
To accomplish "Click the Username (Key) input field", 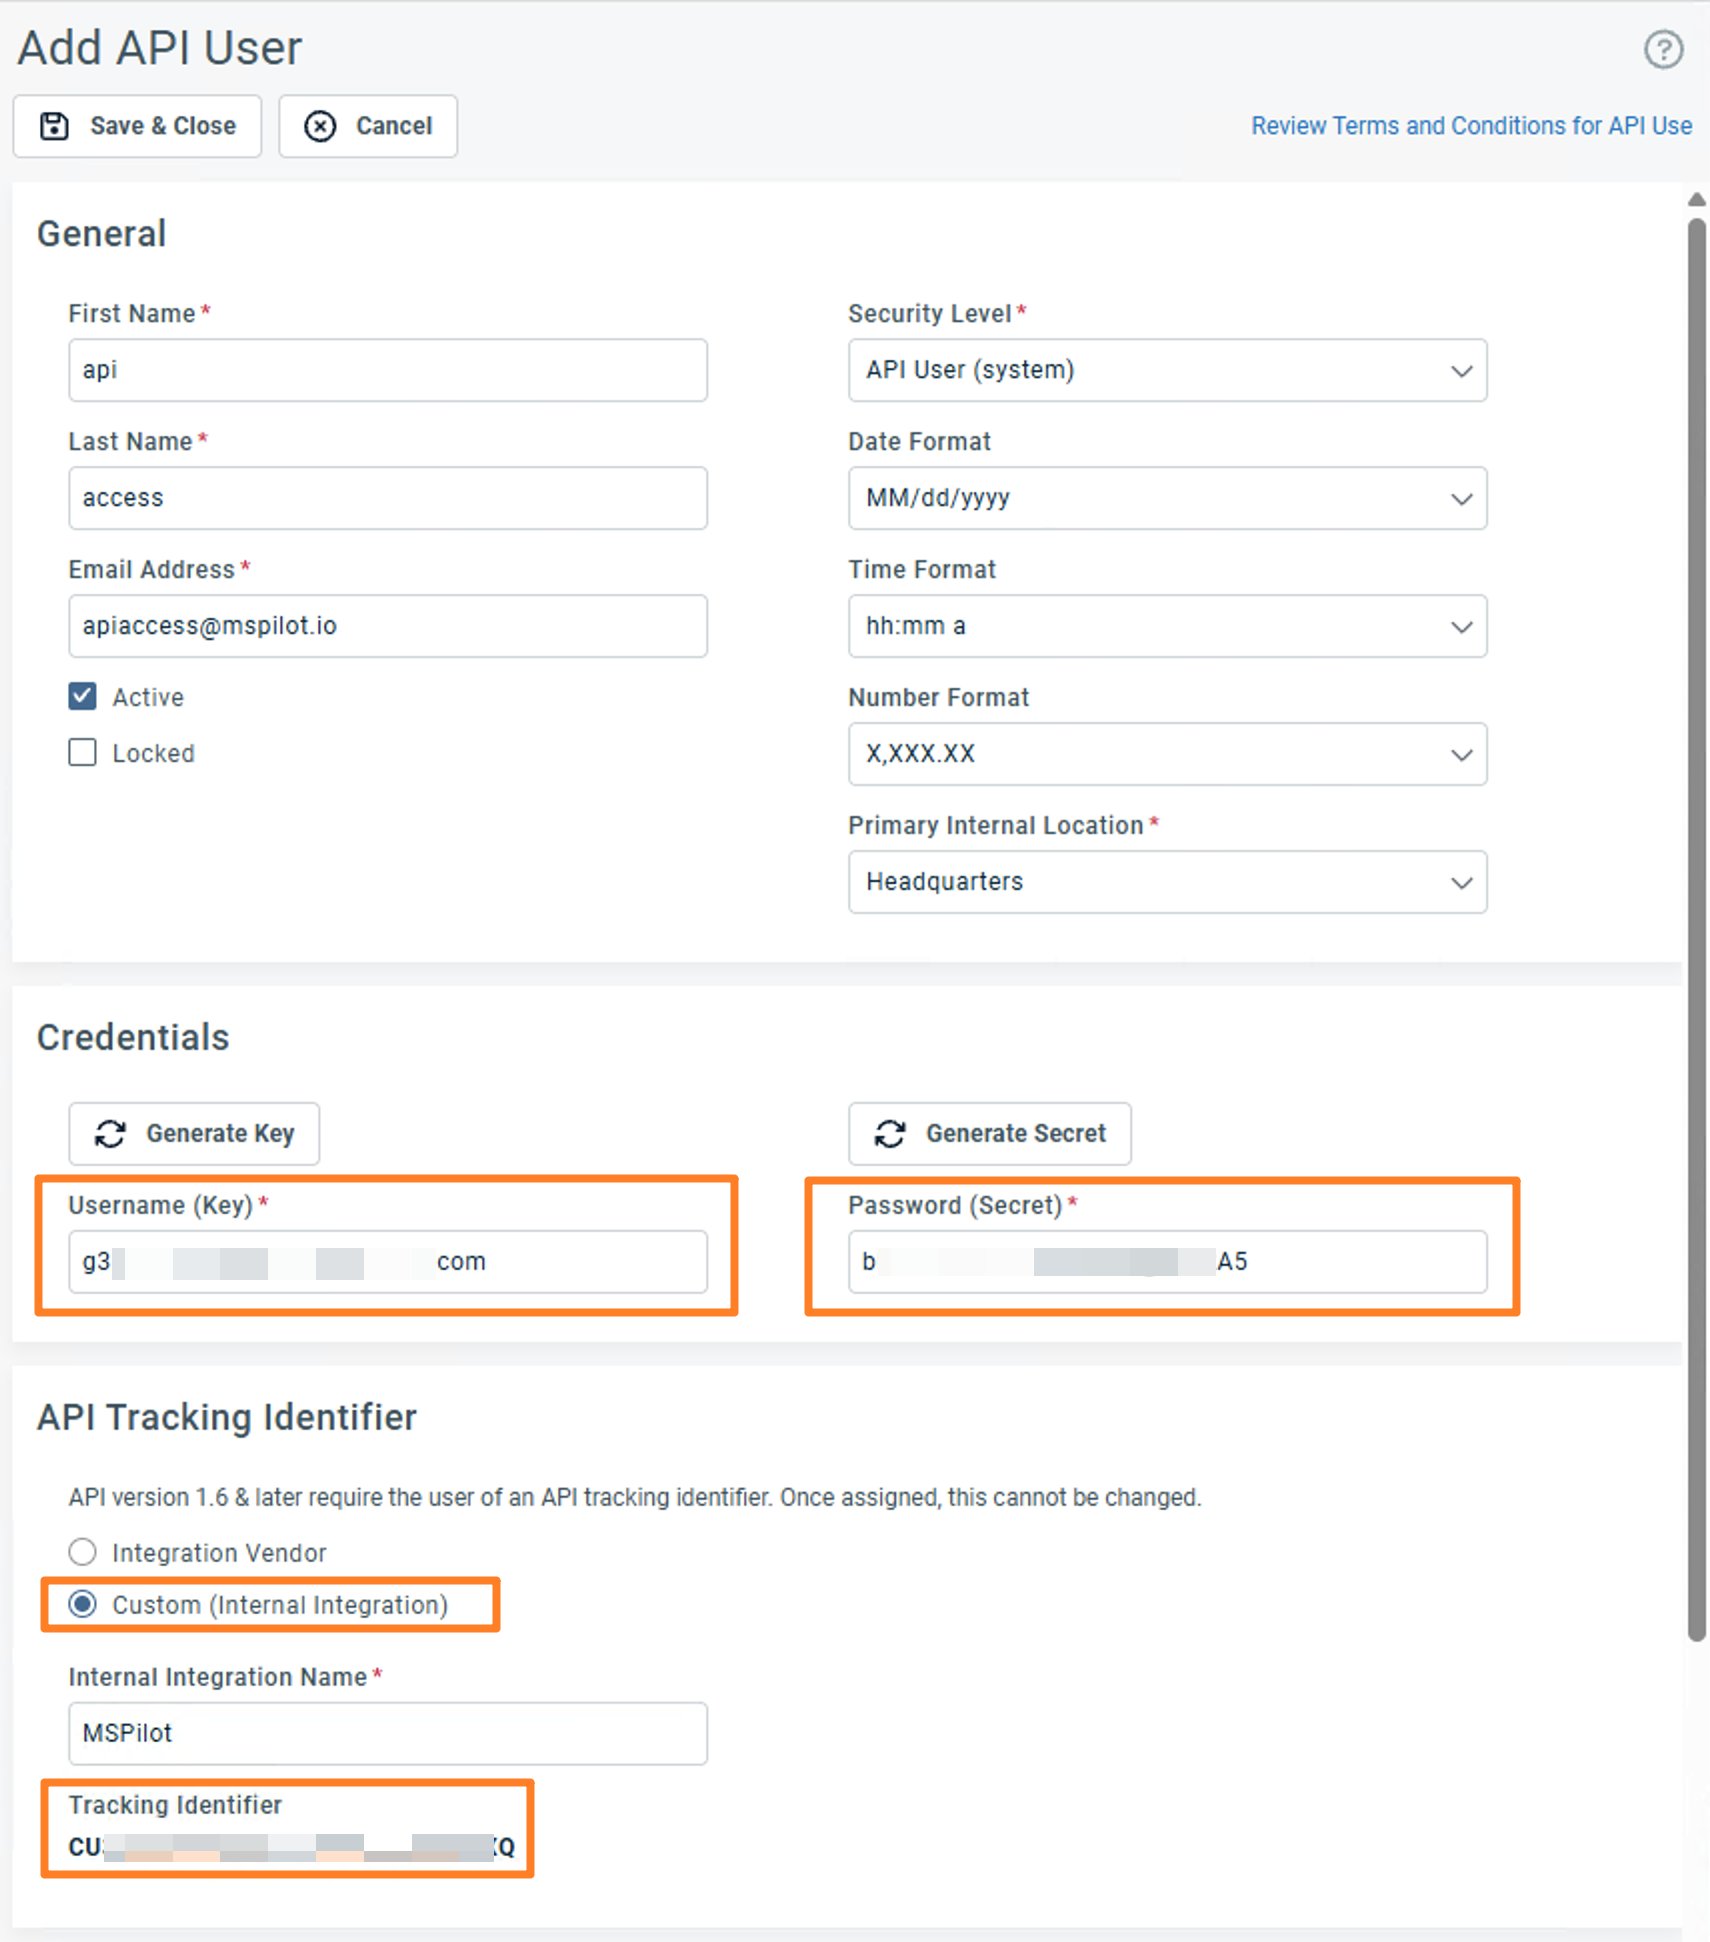I will click(x=388, y=1262).
